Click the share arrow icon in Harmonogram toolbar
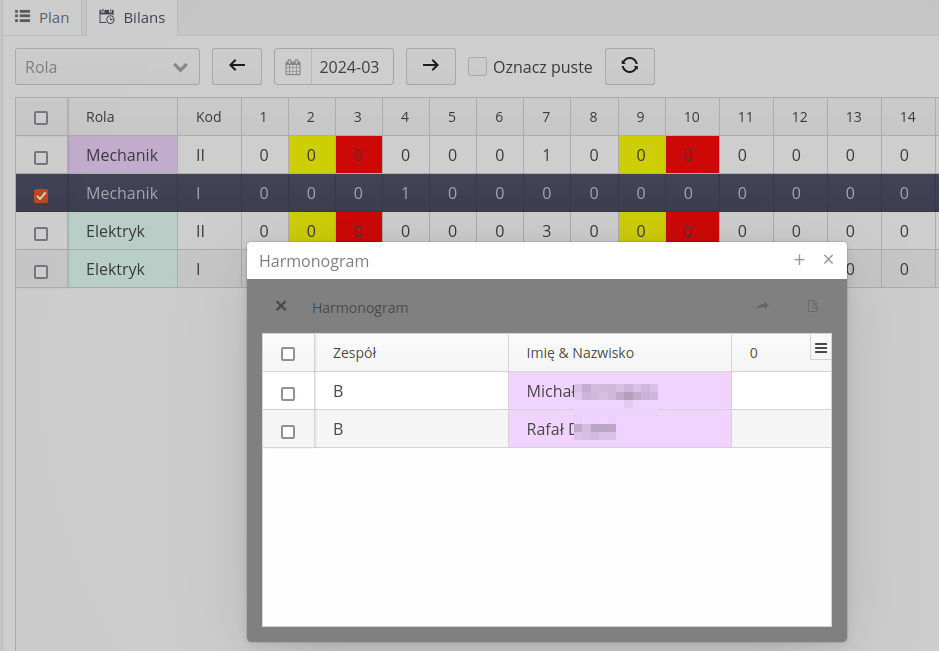Image resolution: width=939 pixels, height=651 pixels. pyautogui.click(x=763, y=307)
